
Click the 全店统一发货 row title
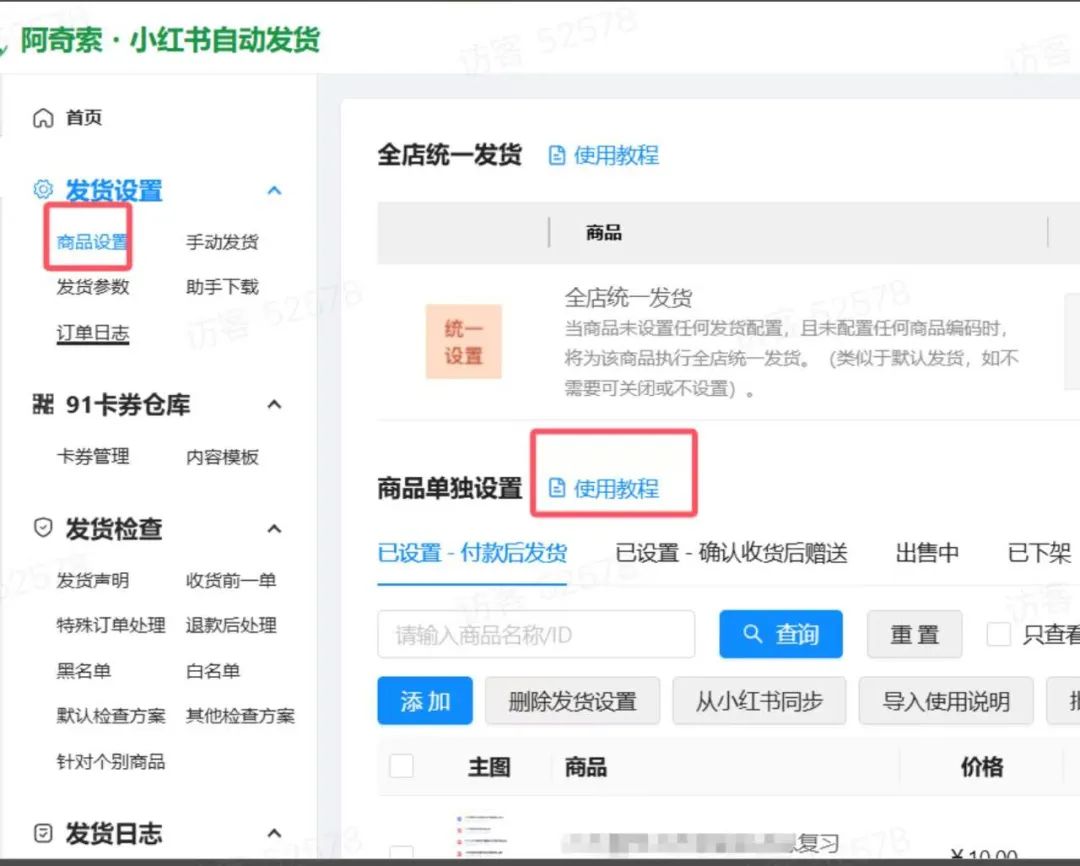pyautogui.click(x=628, y=298)
